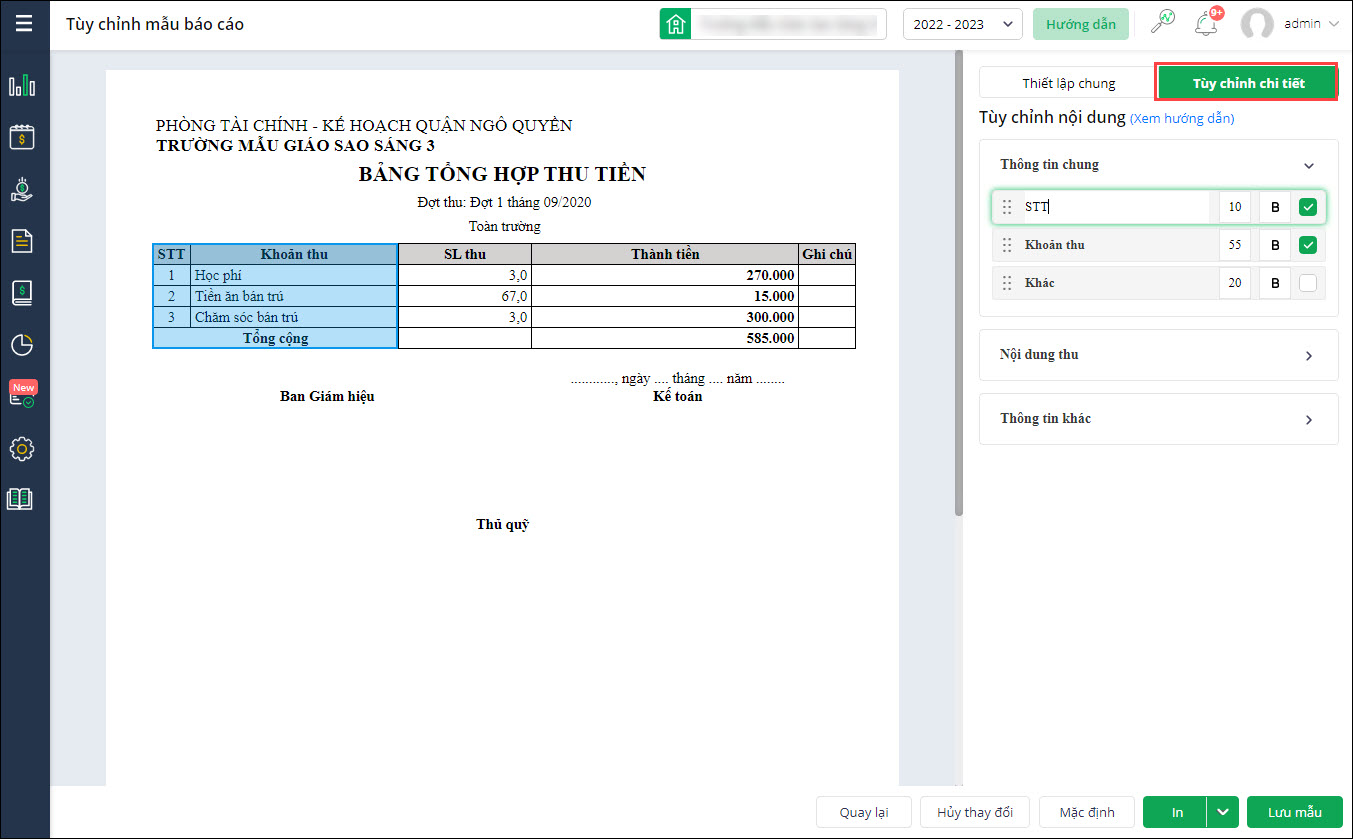This screenshot has width=1353, height=839.
Task: Open the pie chart reports icon
Action: click(22, 345)
